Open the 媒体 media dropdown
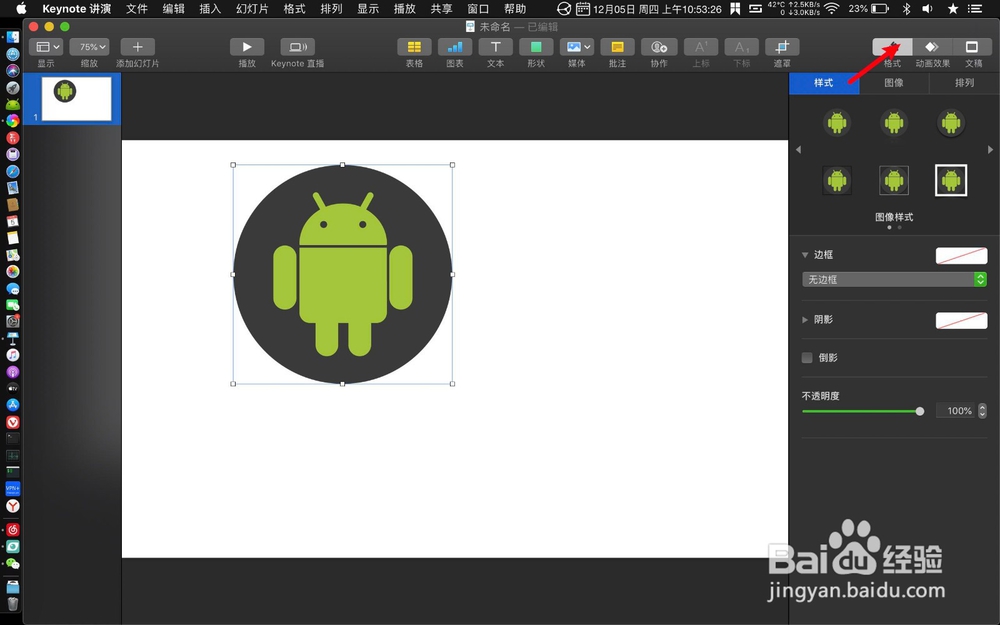1000x625 pixels. click(577, 47)
